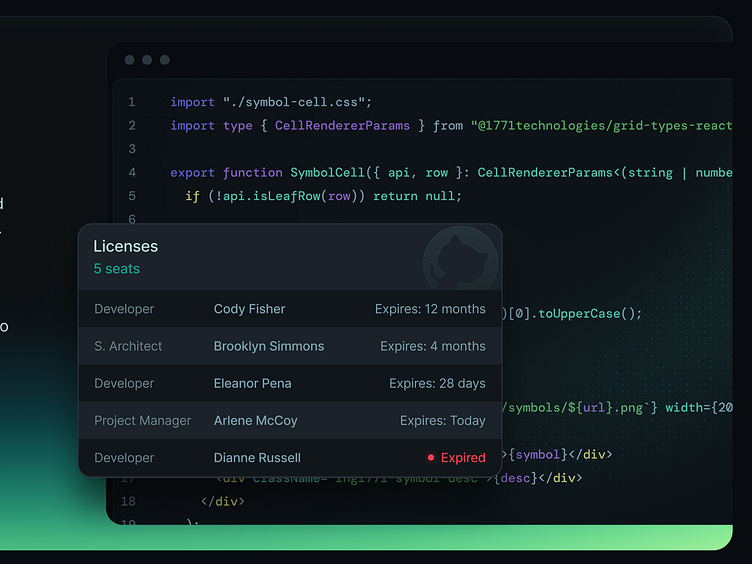Select the Project Manager role label
The height and width of the screenshot is (564, 752).
(142, 421)
